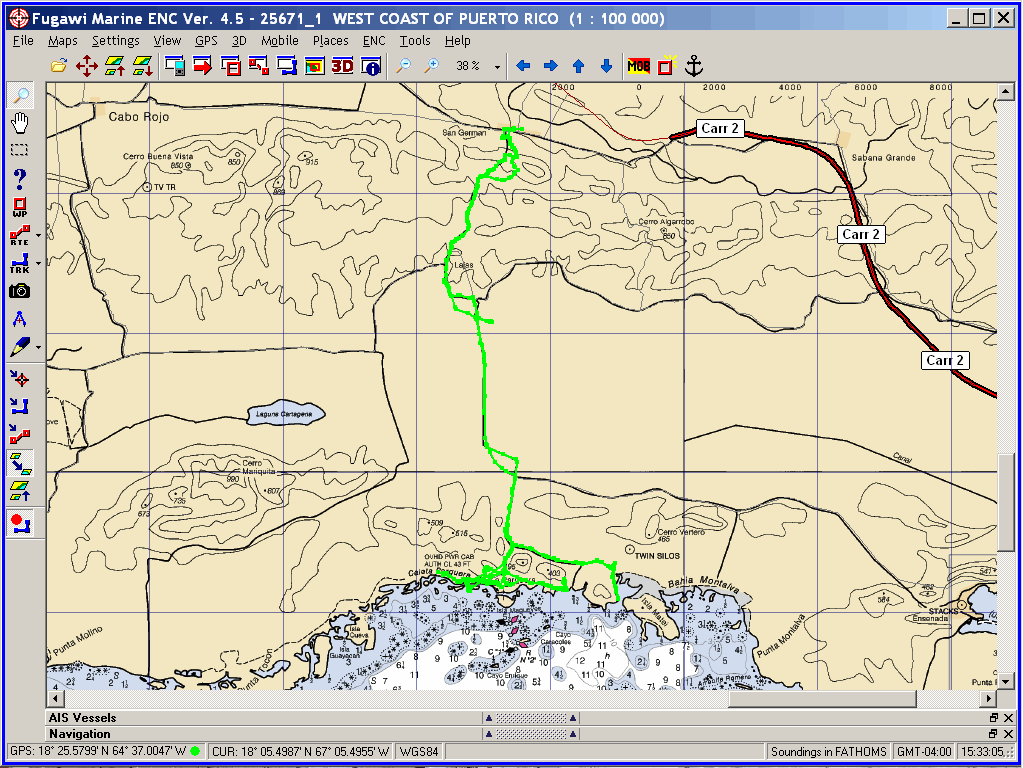Click the arrow-to-red-route sidebar icon
Image resolution: width=1024 pixels, height=768 pixels.
pyautogui.click(x=20, y=435)
